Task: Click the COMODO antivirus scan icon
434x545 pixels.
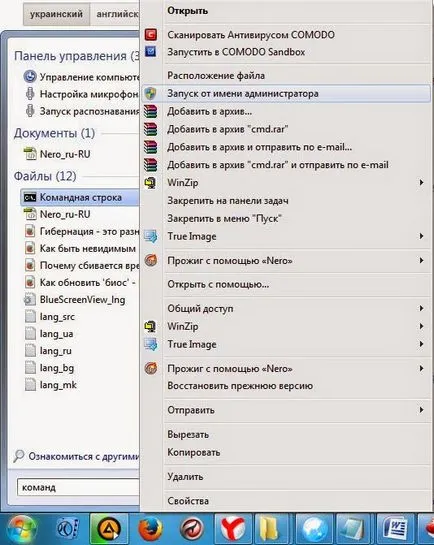Action: [151, 35]
